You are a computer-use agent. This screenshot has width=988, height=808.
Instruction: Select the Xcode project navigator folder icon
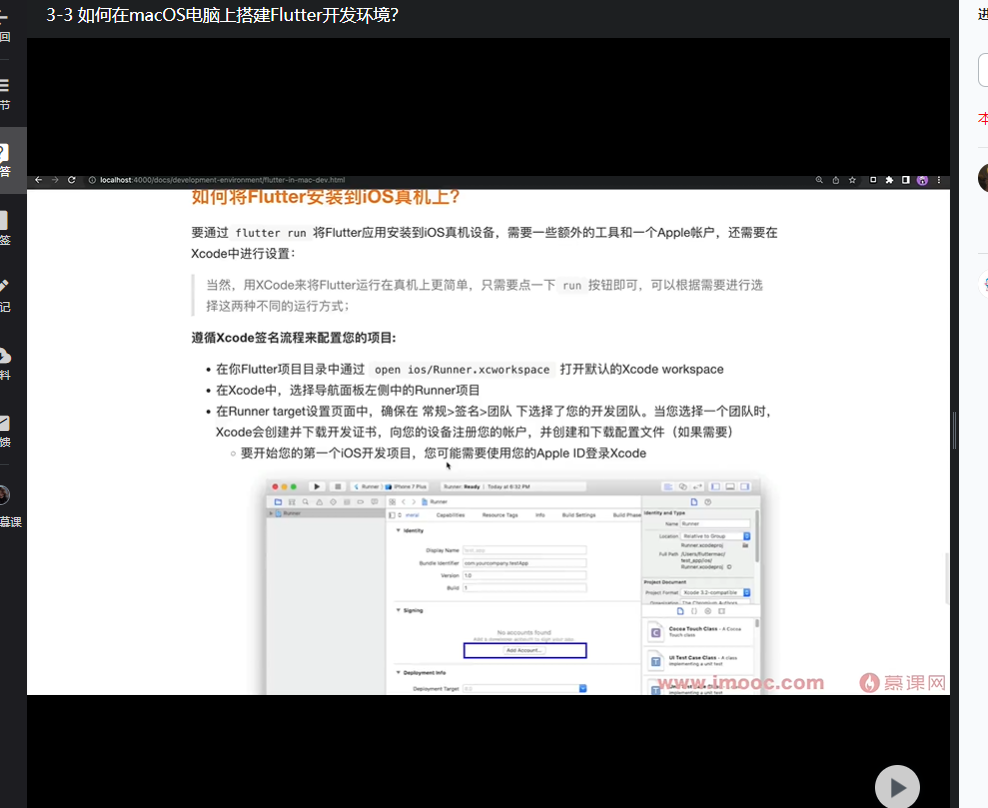tap(278, 502)
